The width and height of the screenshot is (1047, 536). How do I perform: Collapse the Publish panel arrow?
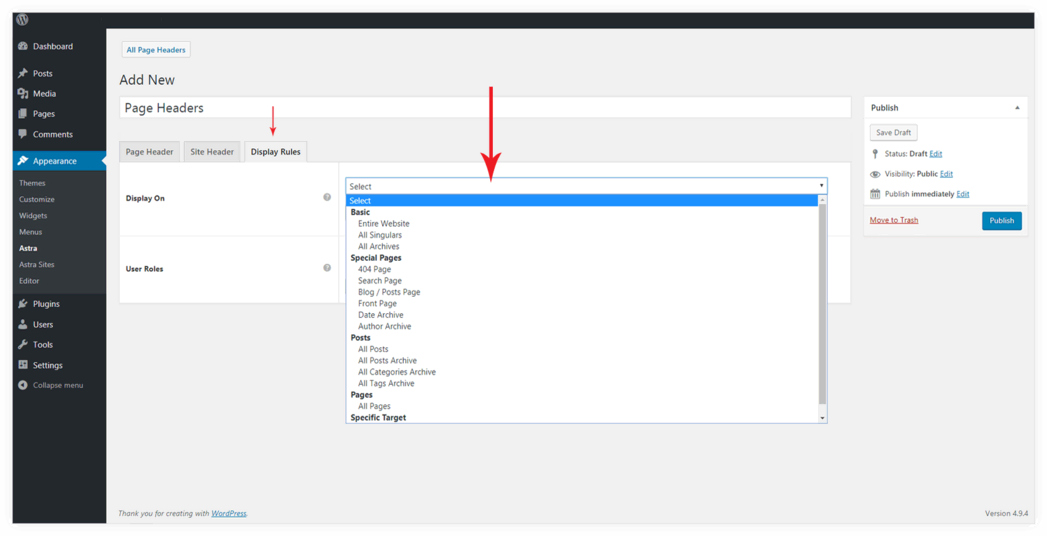coord(1017,108)
